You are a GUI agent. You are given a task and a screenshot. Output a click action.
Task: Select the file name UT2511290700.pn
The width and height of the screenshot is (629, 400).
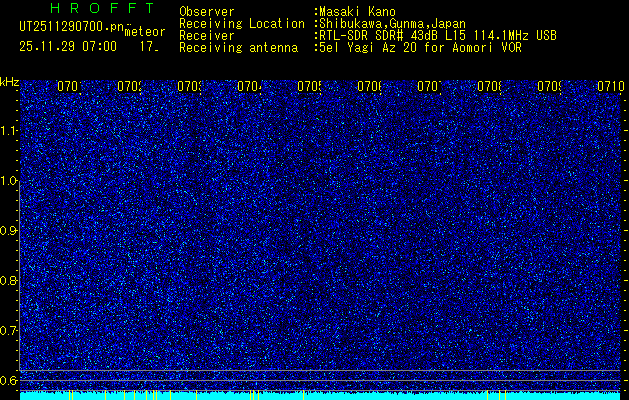[x=71, y=27]
